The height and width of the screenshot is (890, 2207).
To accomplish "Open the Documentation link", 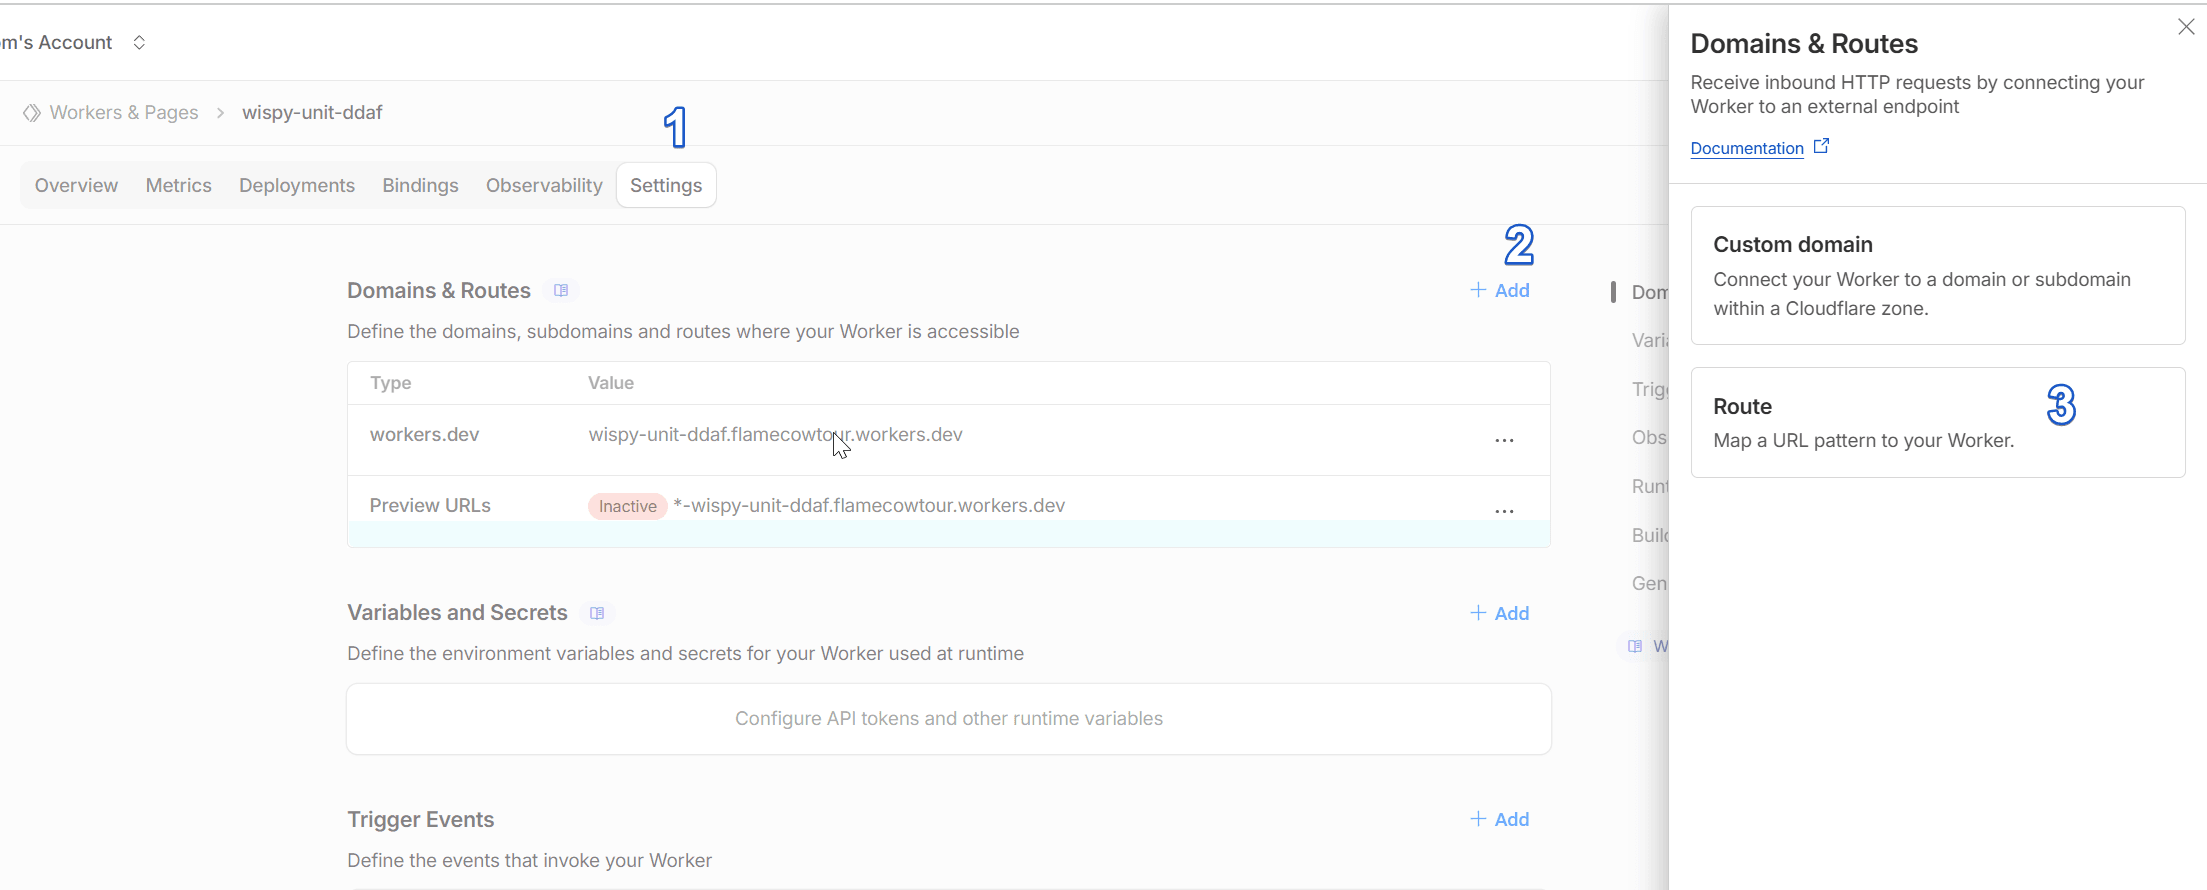I will (1746, 148).
